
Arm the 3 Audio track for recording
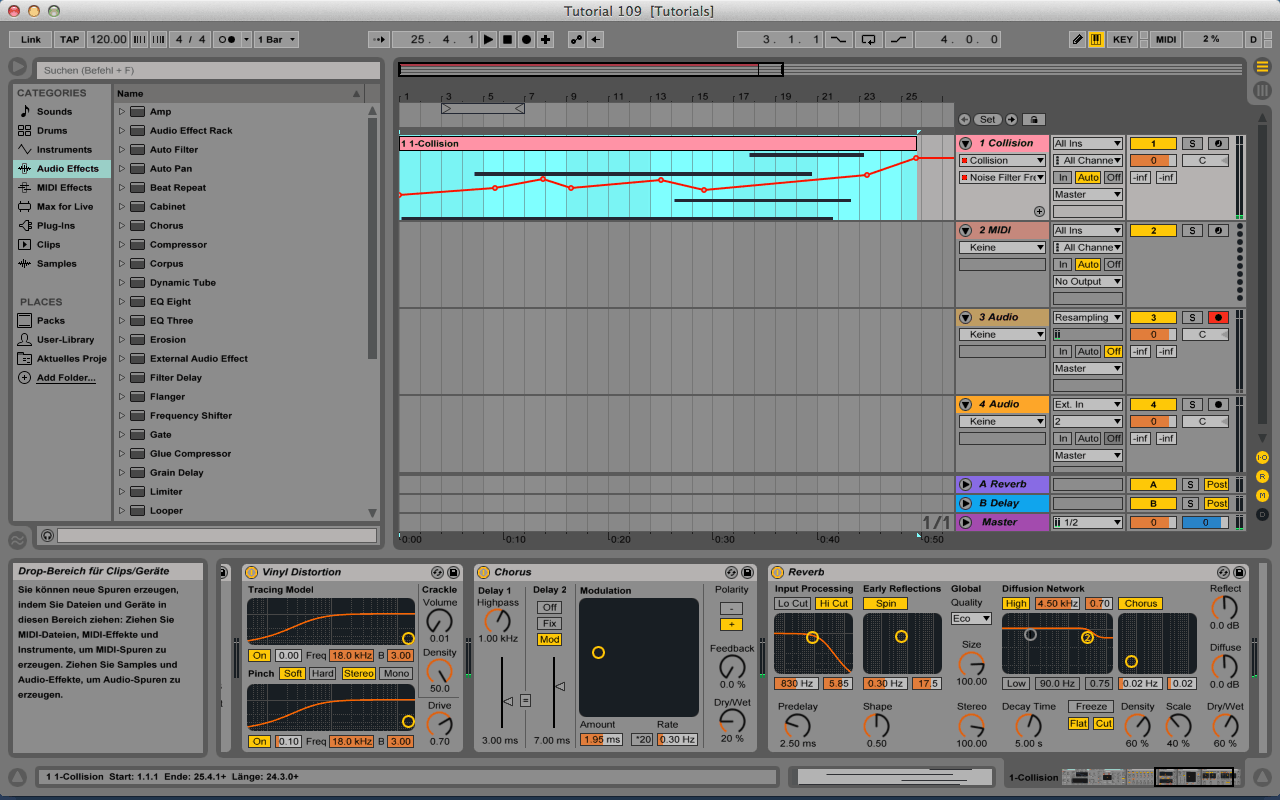pos(1218,318)
